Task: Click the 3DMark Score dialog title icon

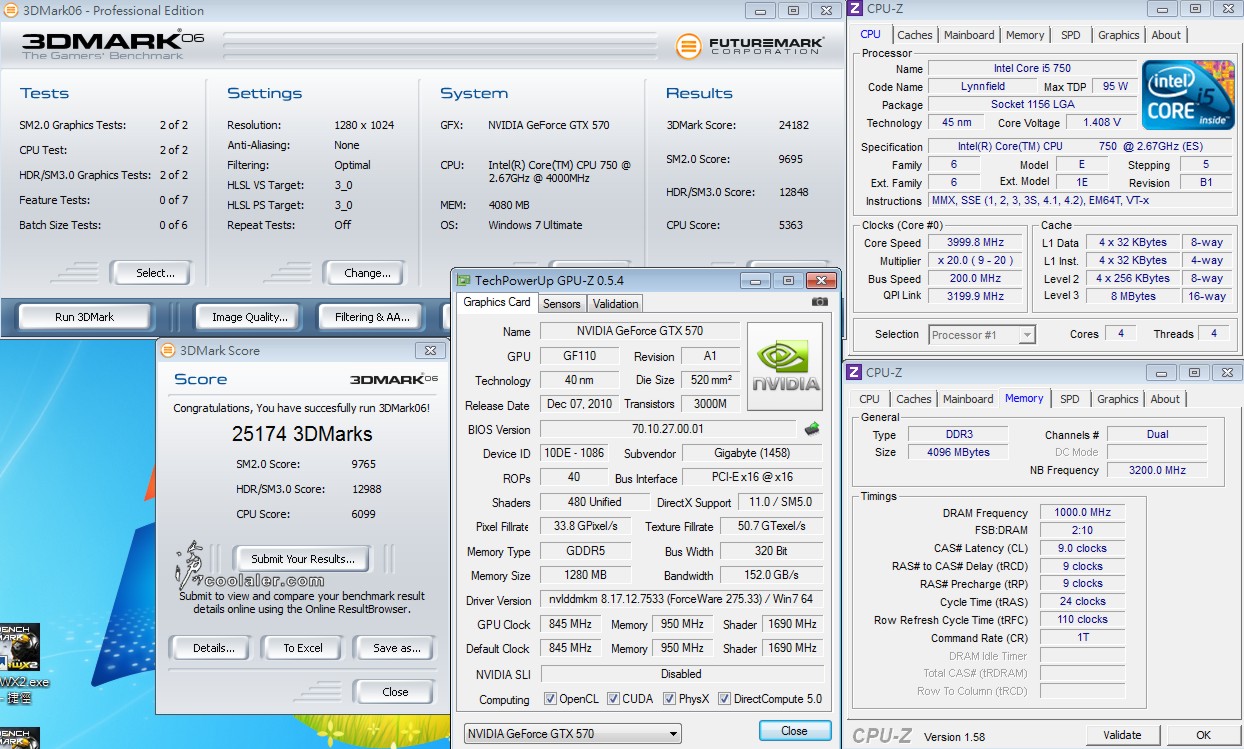Action: point(167,350)
